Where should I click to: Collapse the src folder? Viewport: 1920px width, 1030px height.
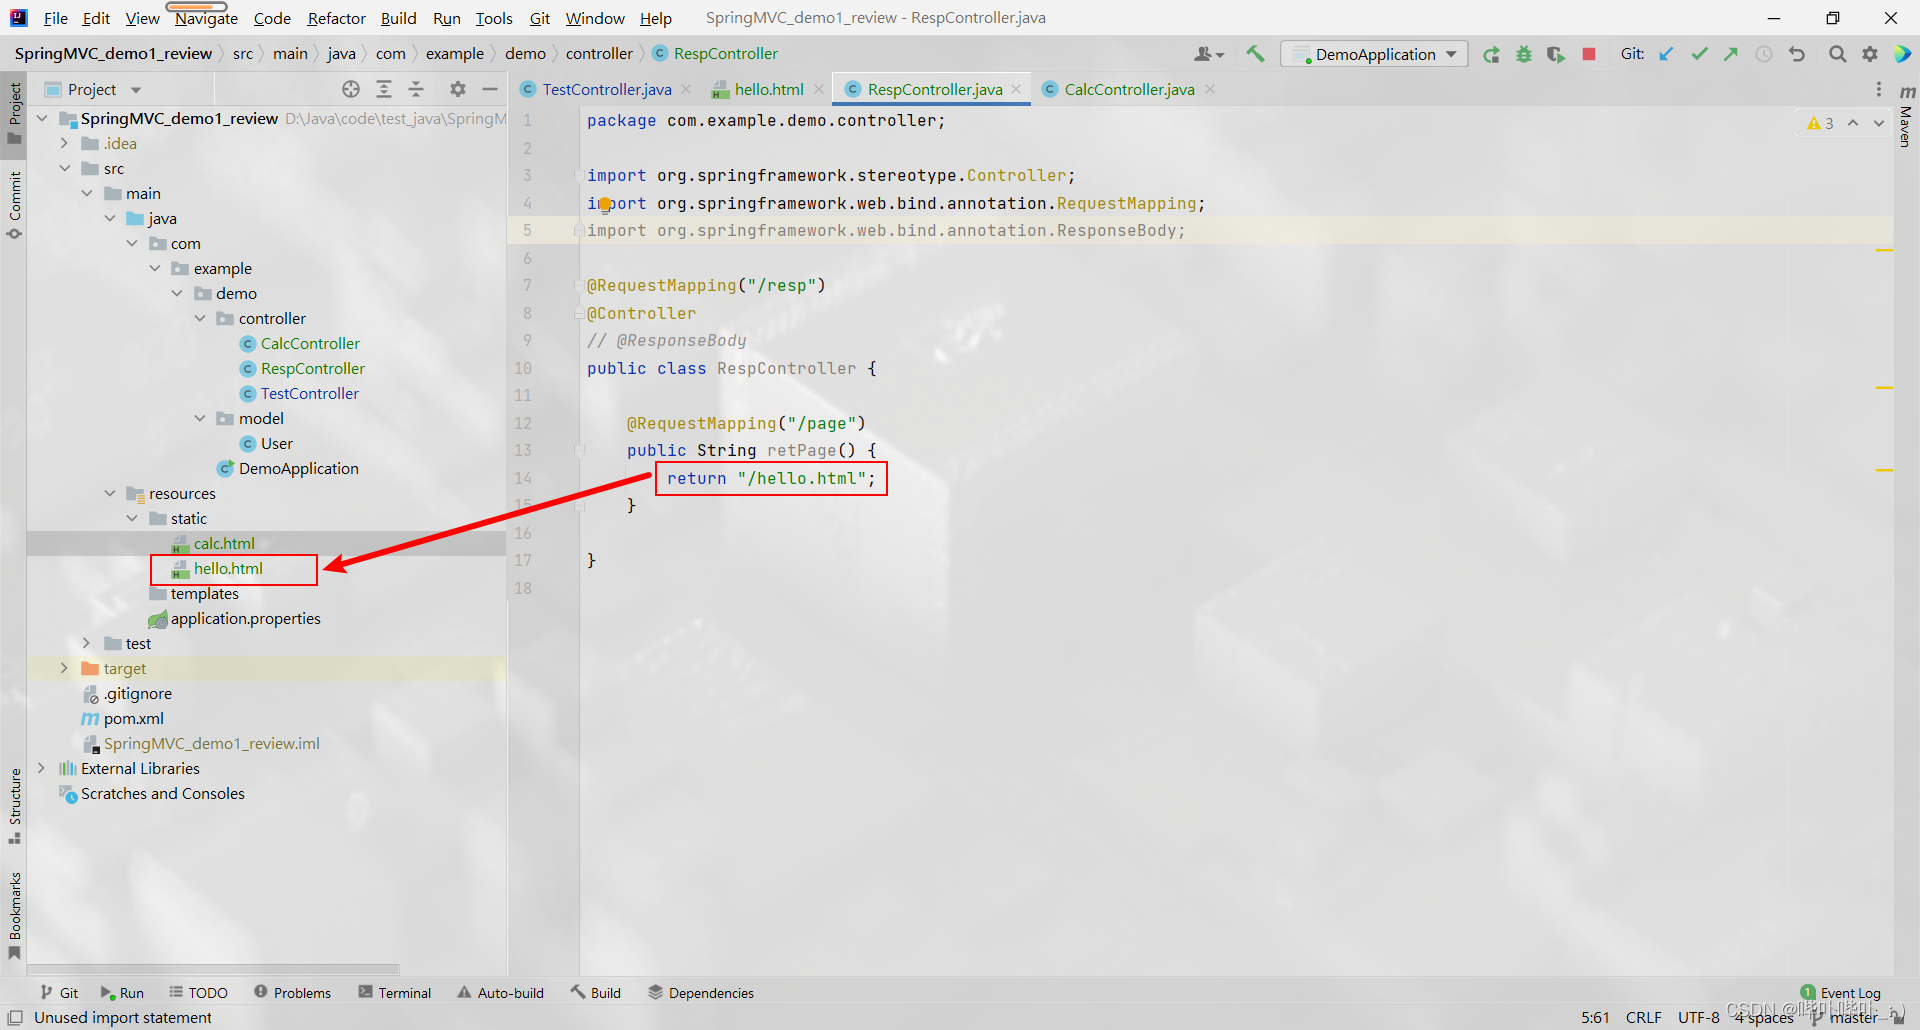click(65, 168)
